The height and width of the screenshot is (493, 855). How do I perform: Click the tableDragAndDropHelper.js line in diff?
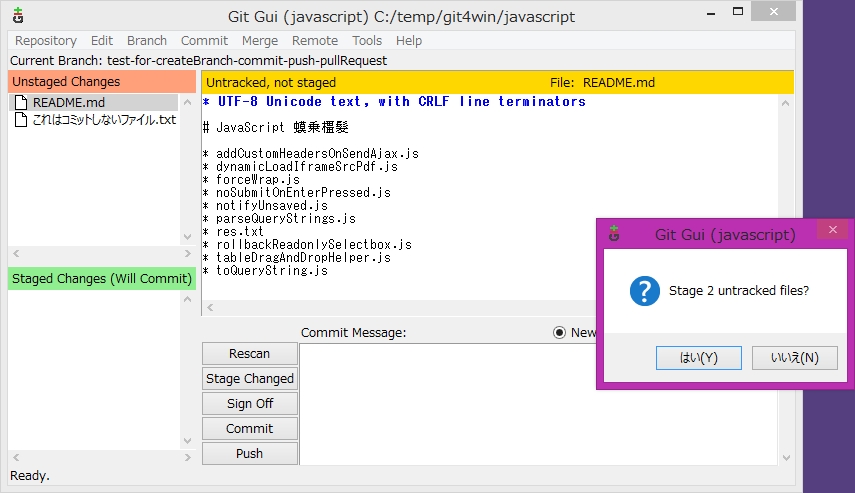point(297,257)
